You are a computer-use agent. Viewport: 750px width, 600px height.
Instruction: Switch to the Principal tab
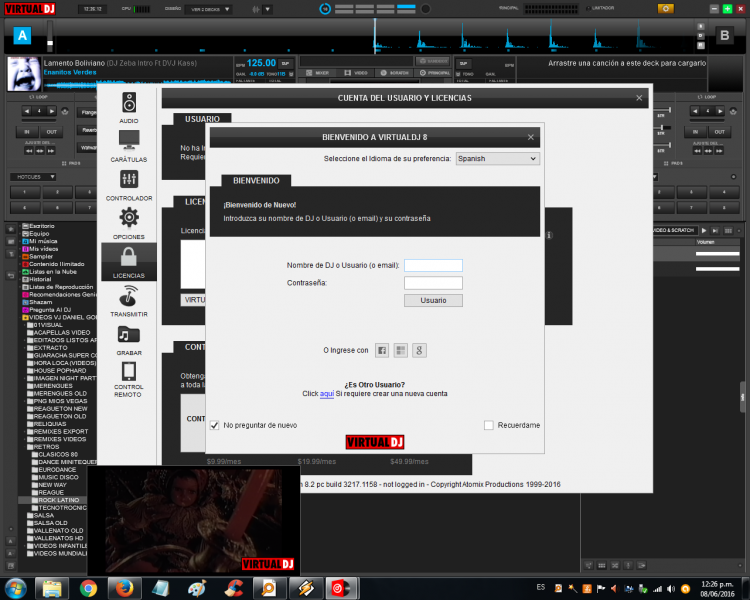click(x=434, y=73)
